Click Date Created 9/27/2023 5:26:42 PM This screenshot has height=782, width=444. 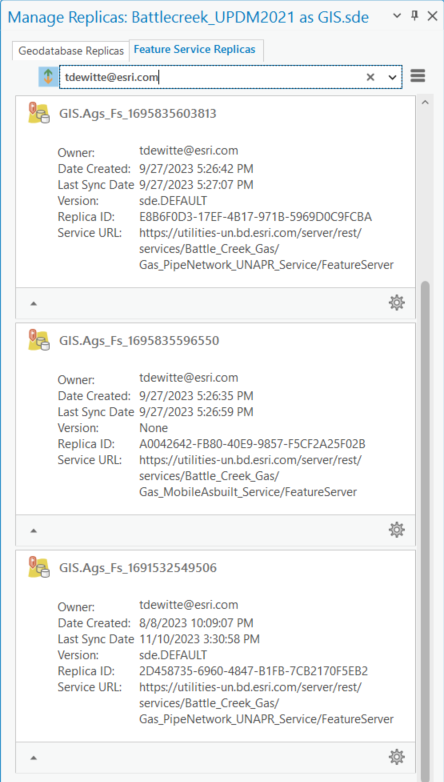[x=196, y=168]
